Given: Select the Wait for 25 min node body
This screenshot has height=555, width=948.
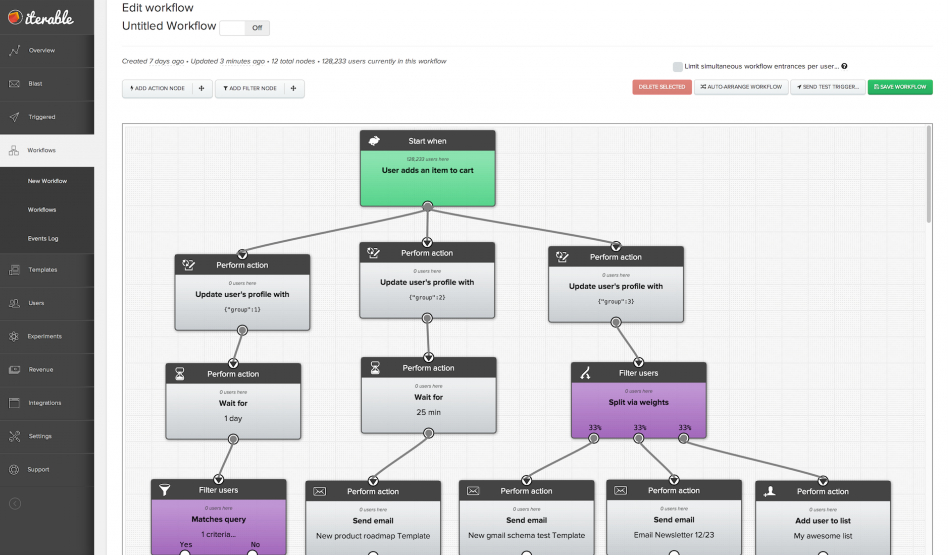Looking at the screenshot, I should tap(429, 405).
